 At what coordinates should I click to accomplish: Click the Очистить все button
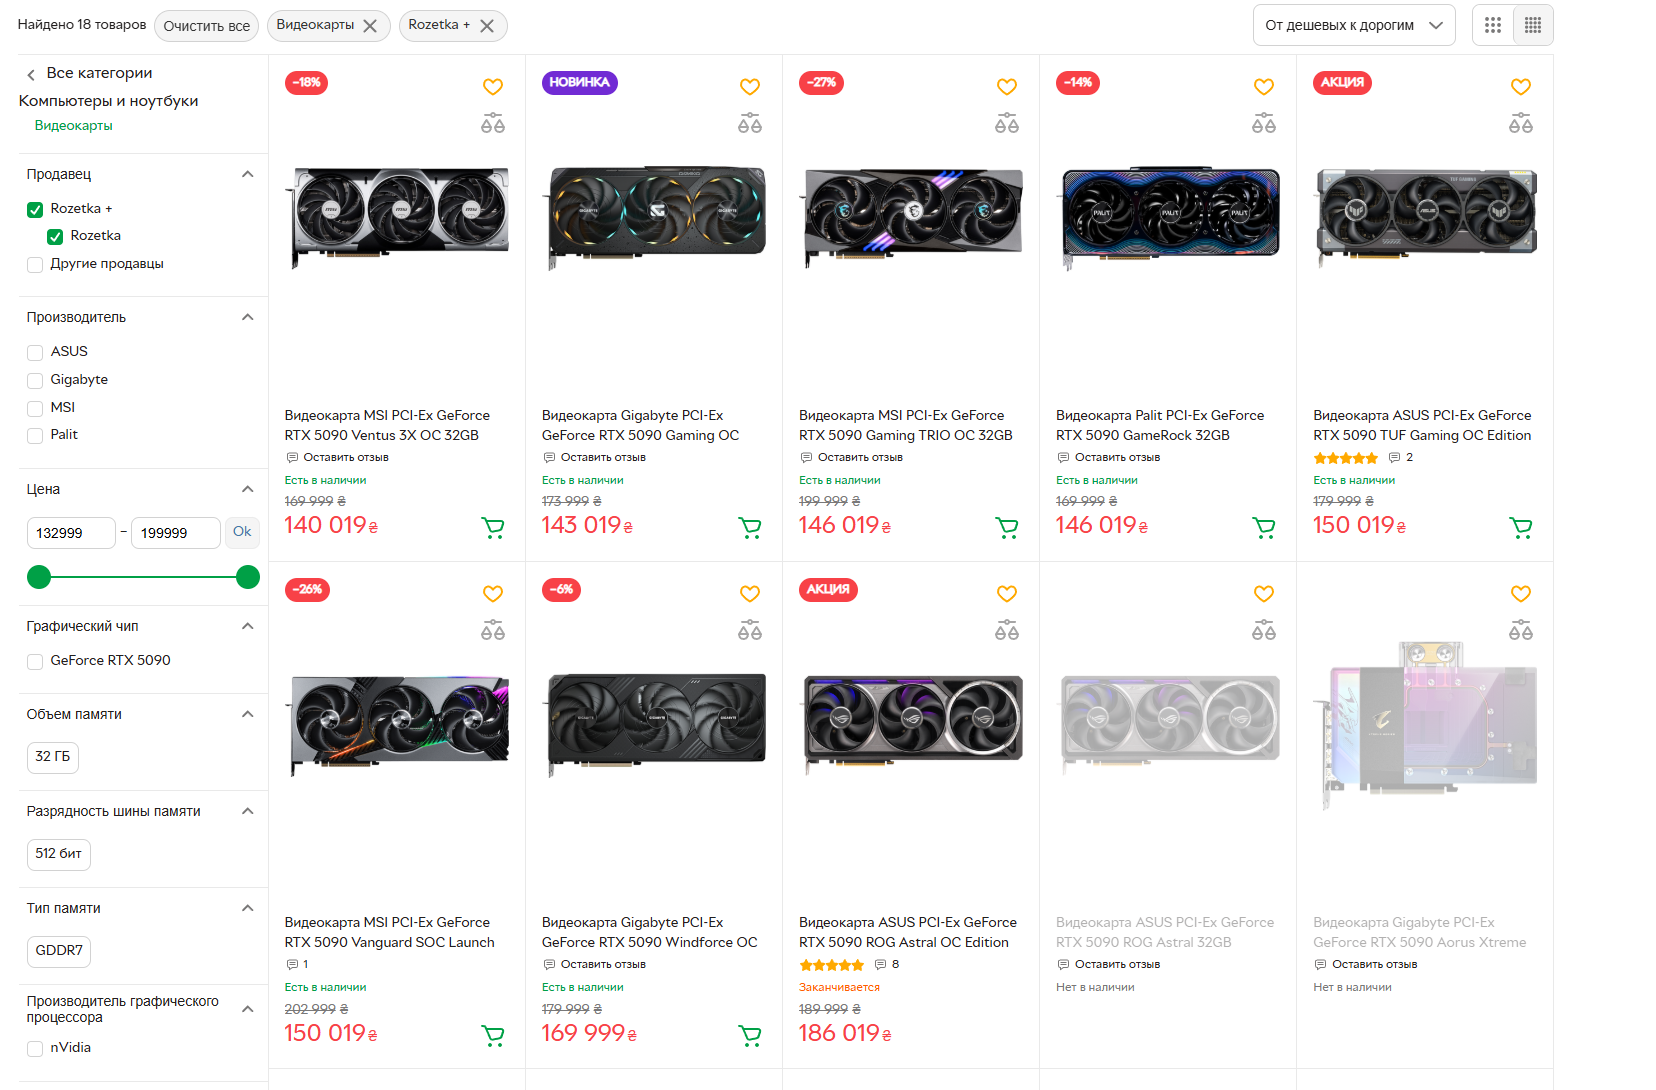point(207,26)
